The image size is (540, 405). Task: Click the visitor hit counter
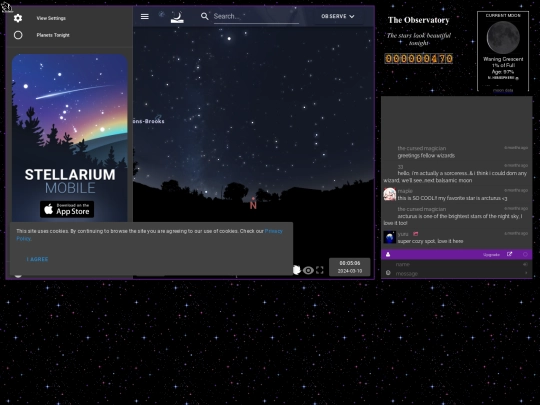418,59
